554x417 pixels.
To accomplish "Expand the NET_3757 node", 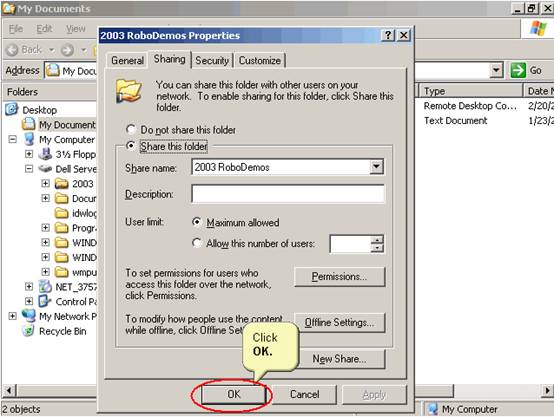I will tap(29, 287).
